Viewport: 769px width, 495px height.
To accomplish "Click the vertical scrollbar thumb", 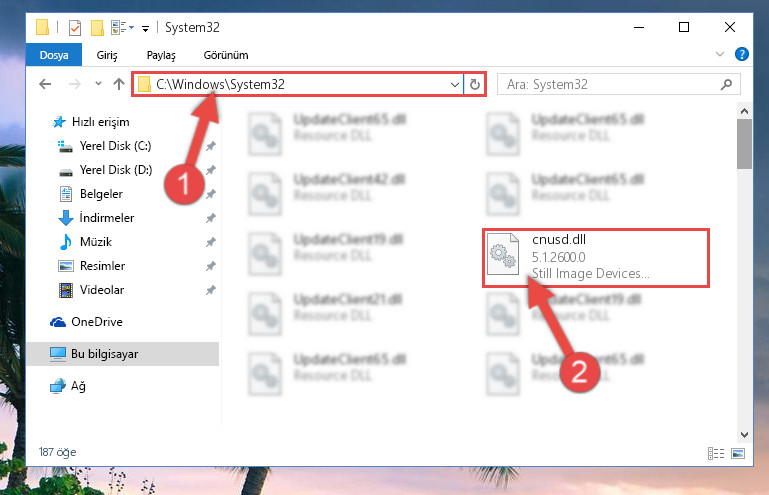I will tap(744, 144).
